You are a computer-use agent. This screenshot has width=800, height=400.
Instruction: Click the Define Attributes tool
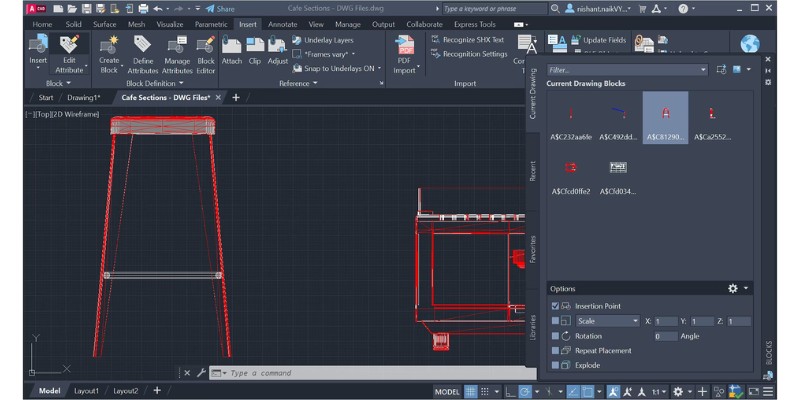[143, 55]
